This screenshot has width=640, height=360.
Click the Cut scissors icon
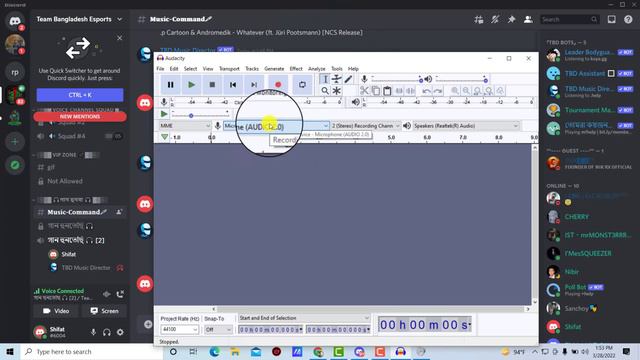[364, 91]
